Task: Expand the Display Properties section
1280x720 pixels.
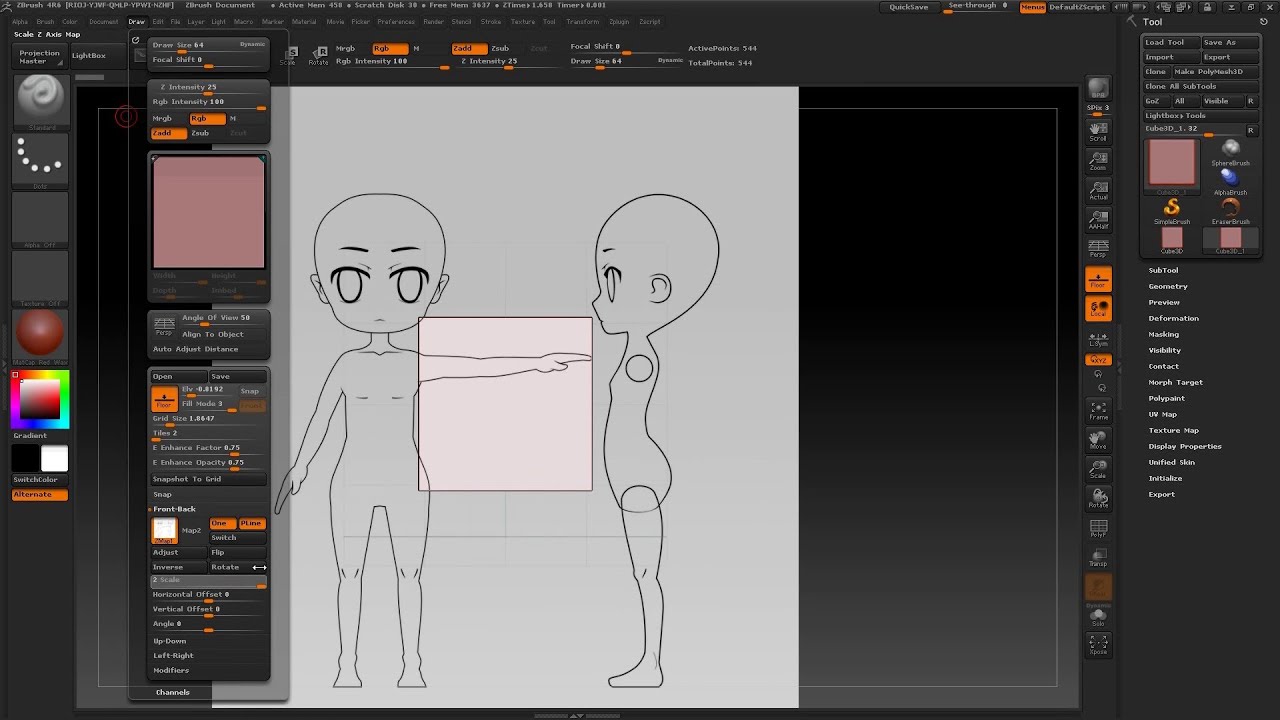Action: [1185, 446]
